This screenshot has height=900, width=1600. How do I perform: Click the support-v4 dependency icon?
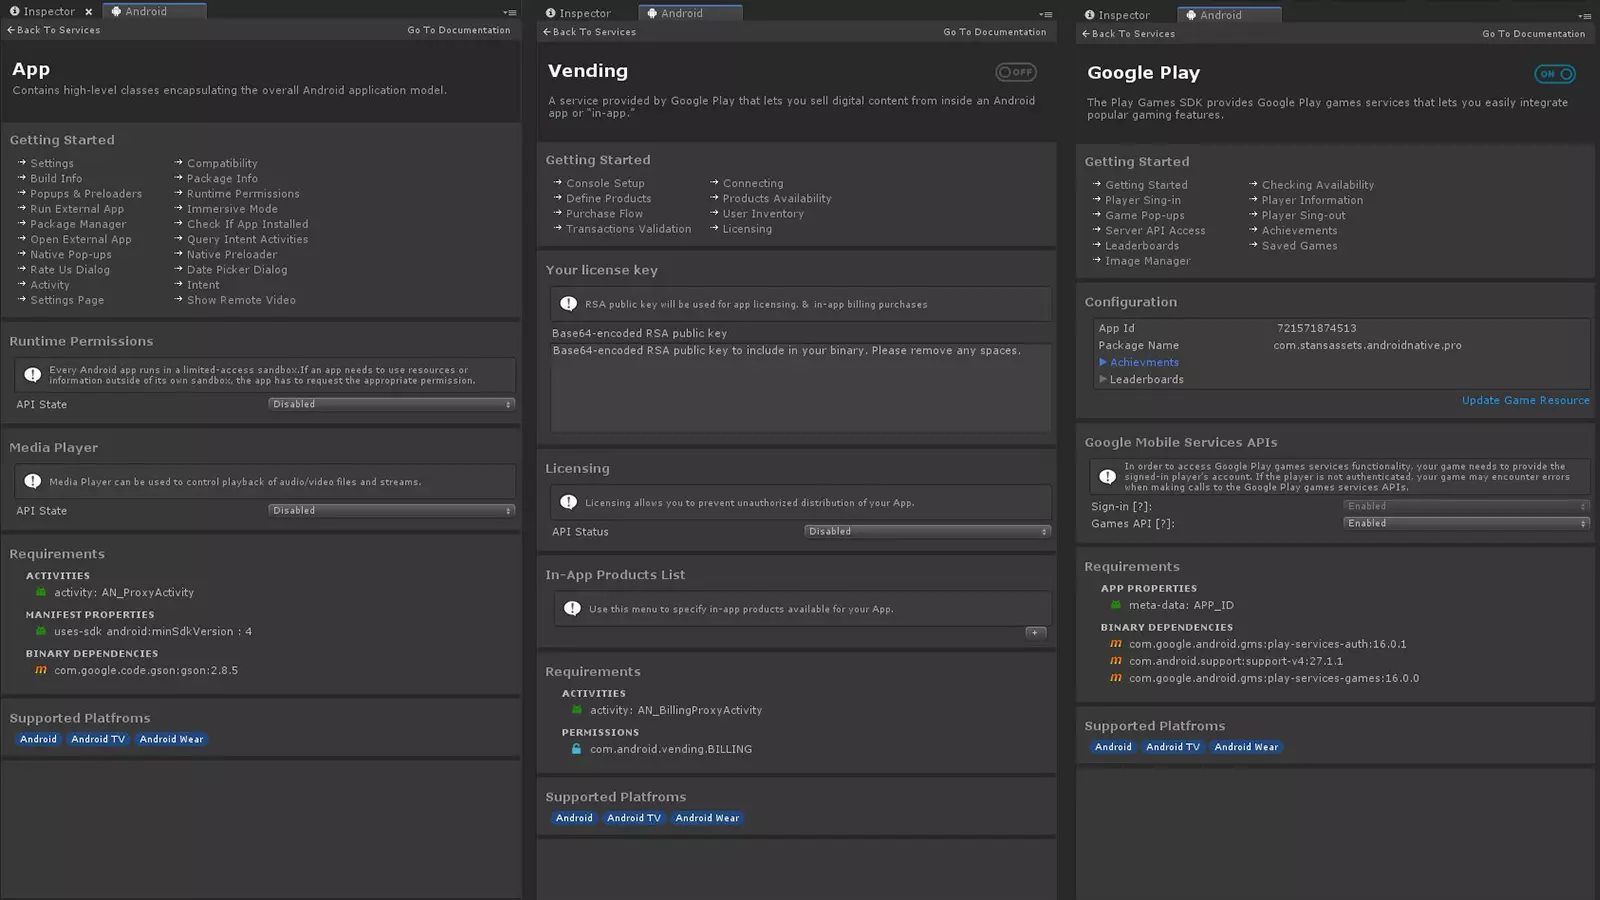coord(1116,661)
